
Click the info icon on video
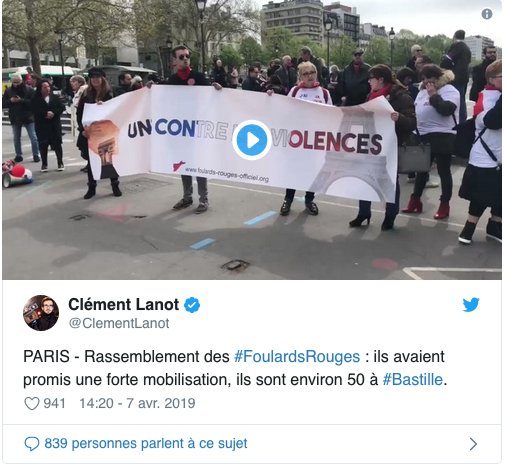click(x=487, y=14)
